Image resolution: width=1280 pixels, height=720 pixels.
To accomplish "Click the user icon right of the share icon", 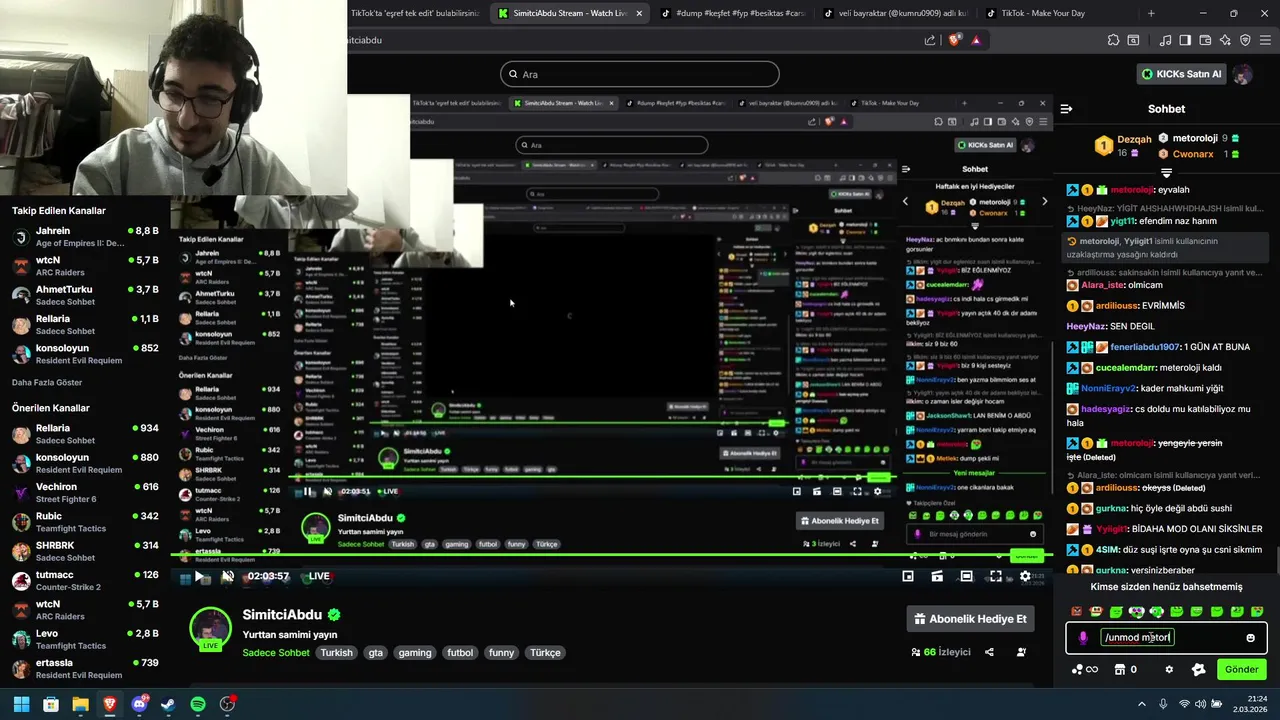I will [x=1021, y=652].
